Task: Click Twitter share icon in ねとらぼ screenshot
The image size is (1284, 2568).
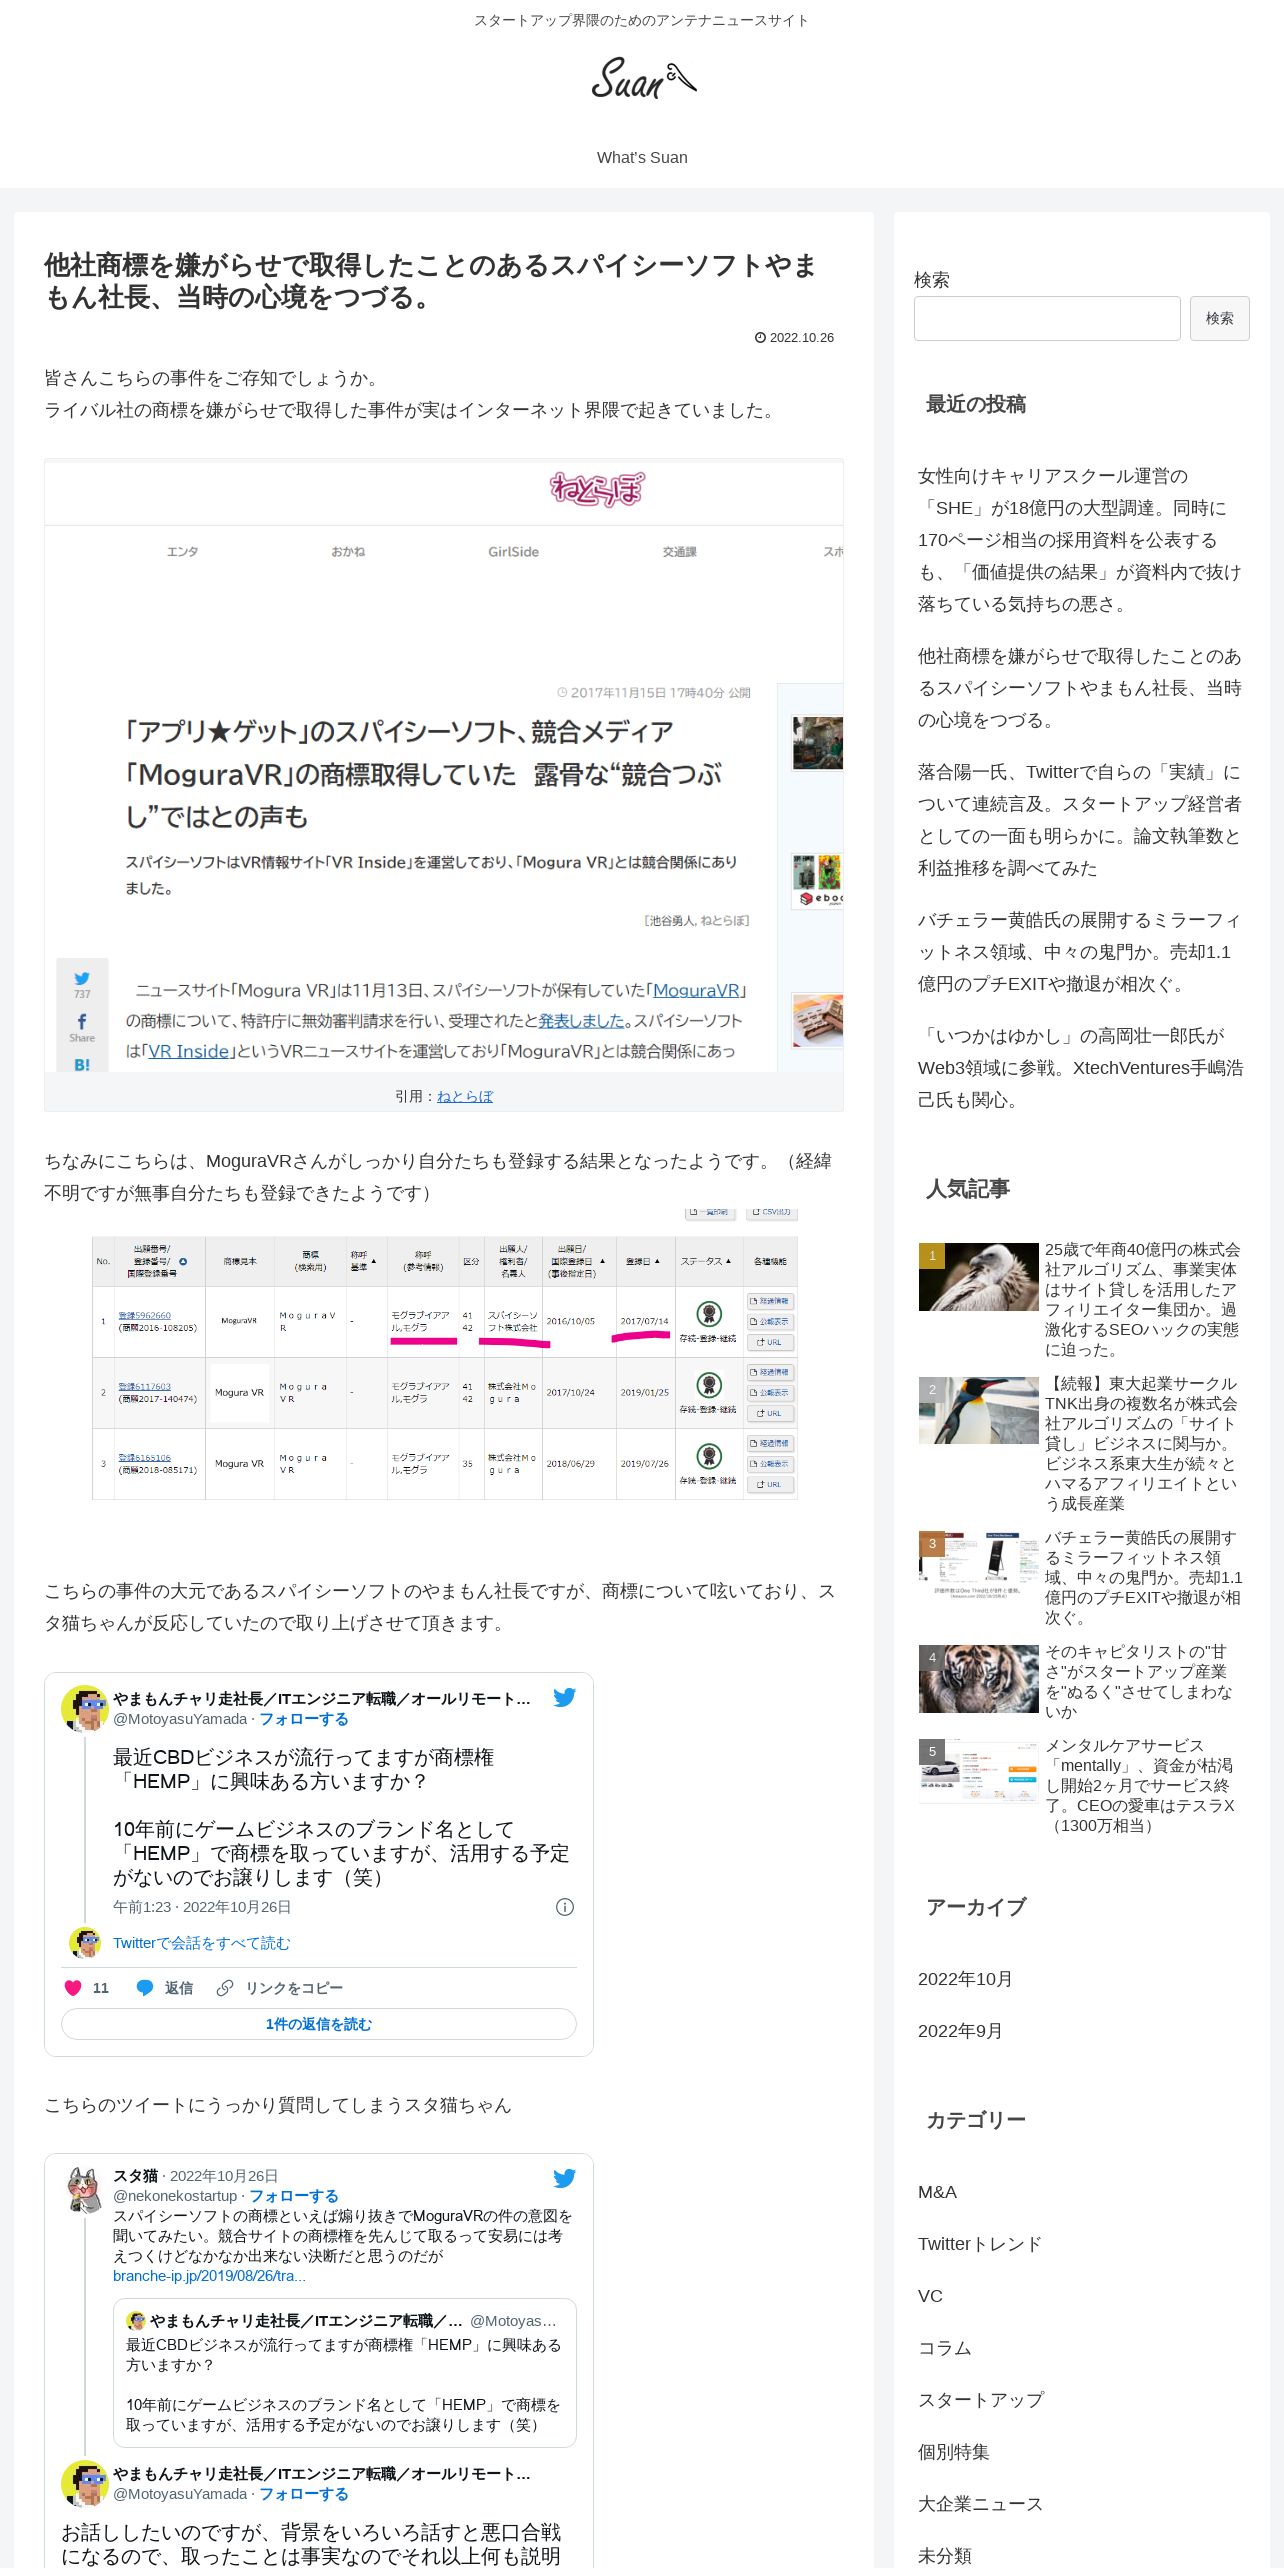Action: click(x=82, y=978)
